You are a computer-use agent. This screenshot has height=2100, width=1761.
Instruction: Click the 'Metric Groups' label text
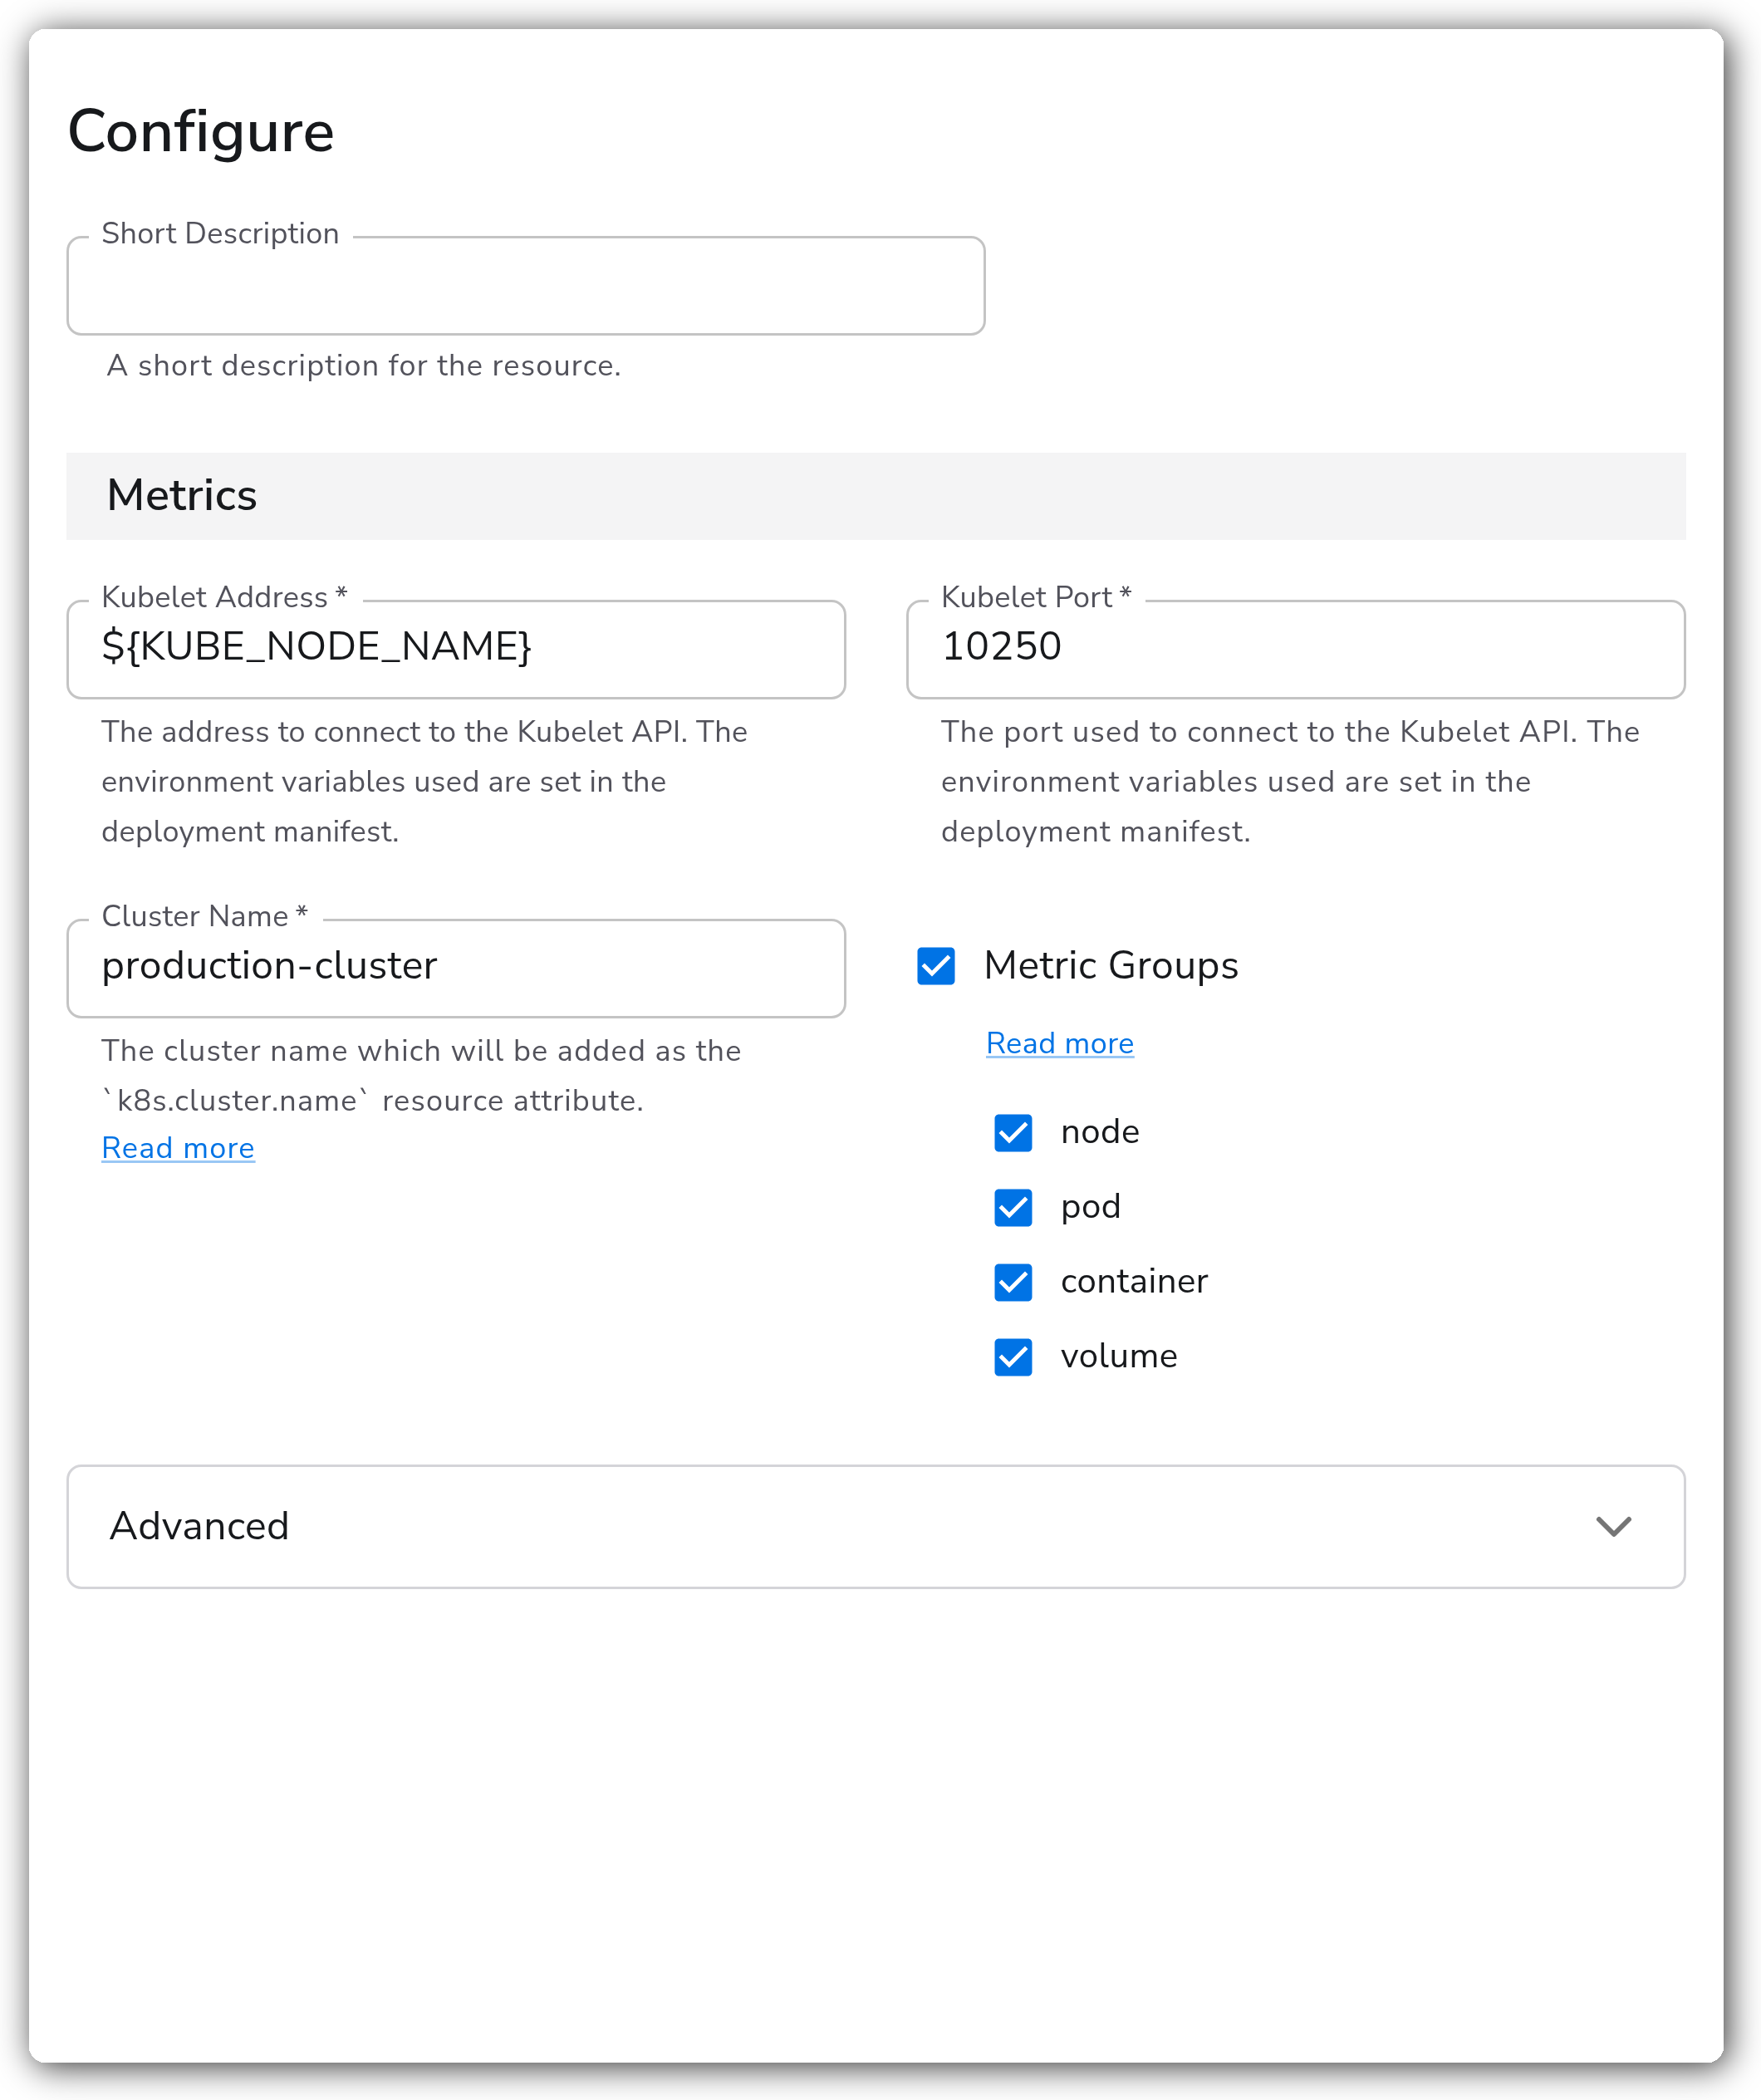pyautogui.click(x=1111, y=966)
